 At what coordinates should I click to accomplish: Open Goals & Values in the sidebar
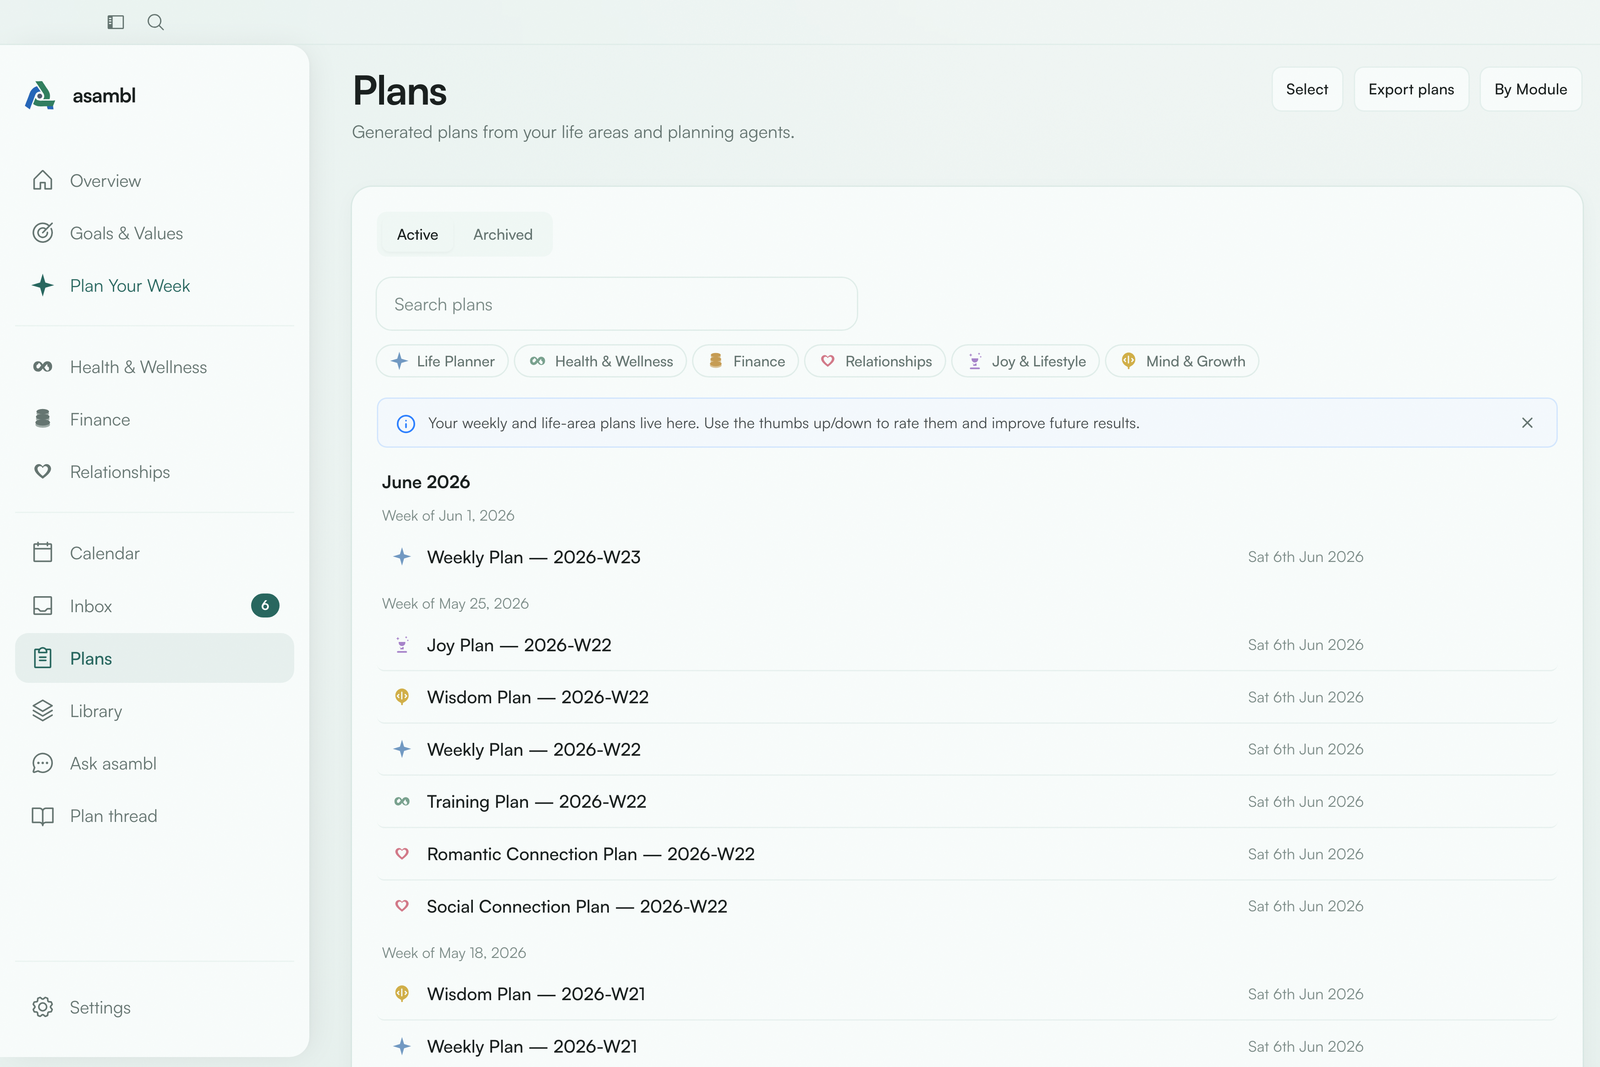pos(155,233)
